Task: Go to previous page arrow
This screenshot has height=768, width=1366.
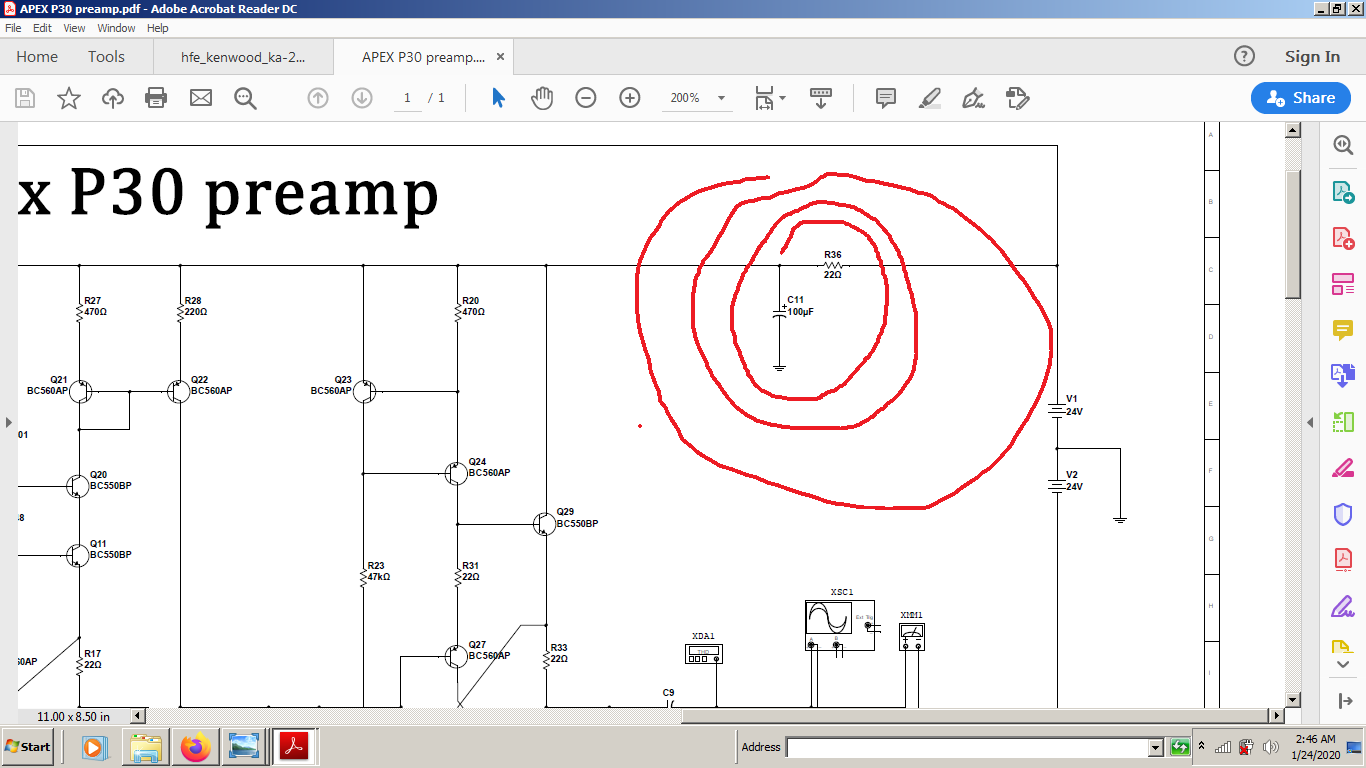Action: point(318,98)
